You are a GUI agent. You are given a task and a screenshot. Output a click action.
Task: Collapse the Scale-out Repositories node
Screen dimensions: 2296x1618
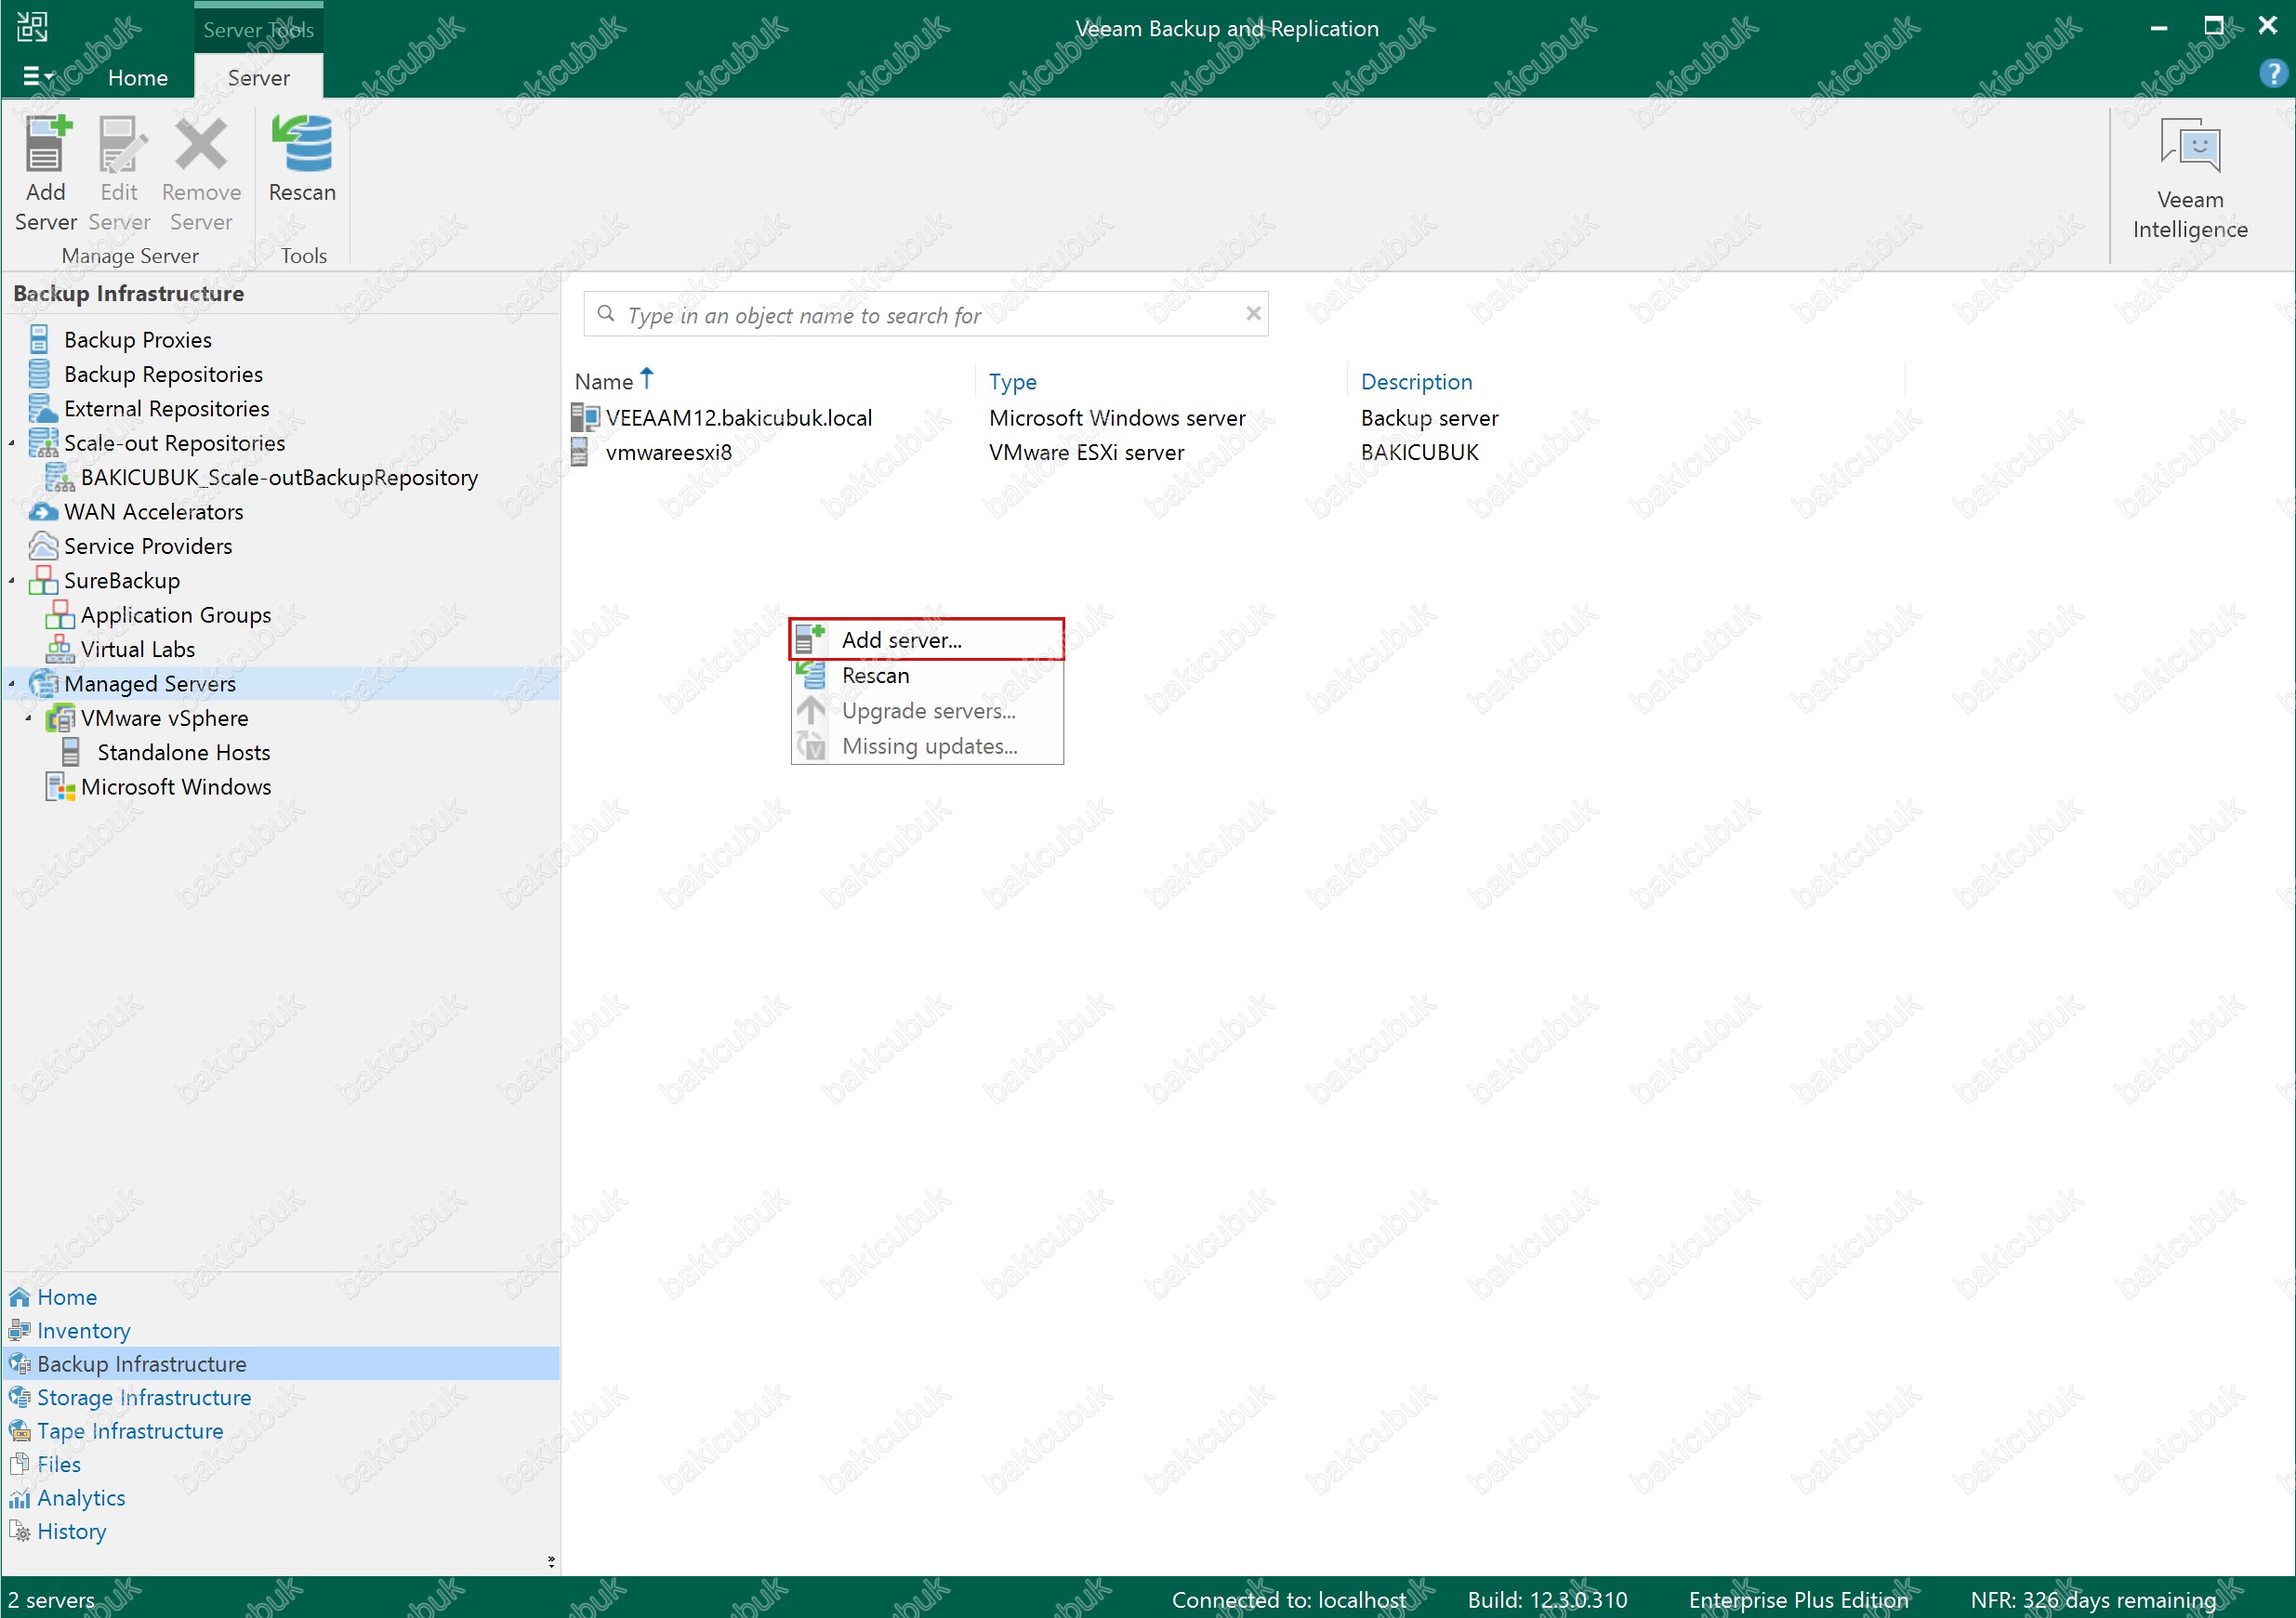(x=12, y=442)
